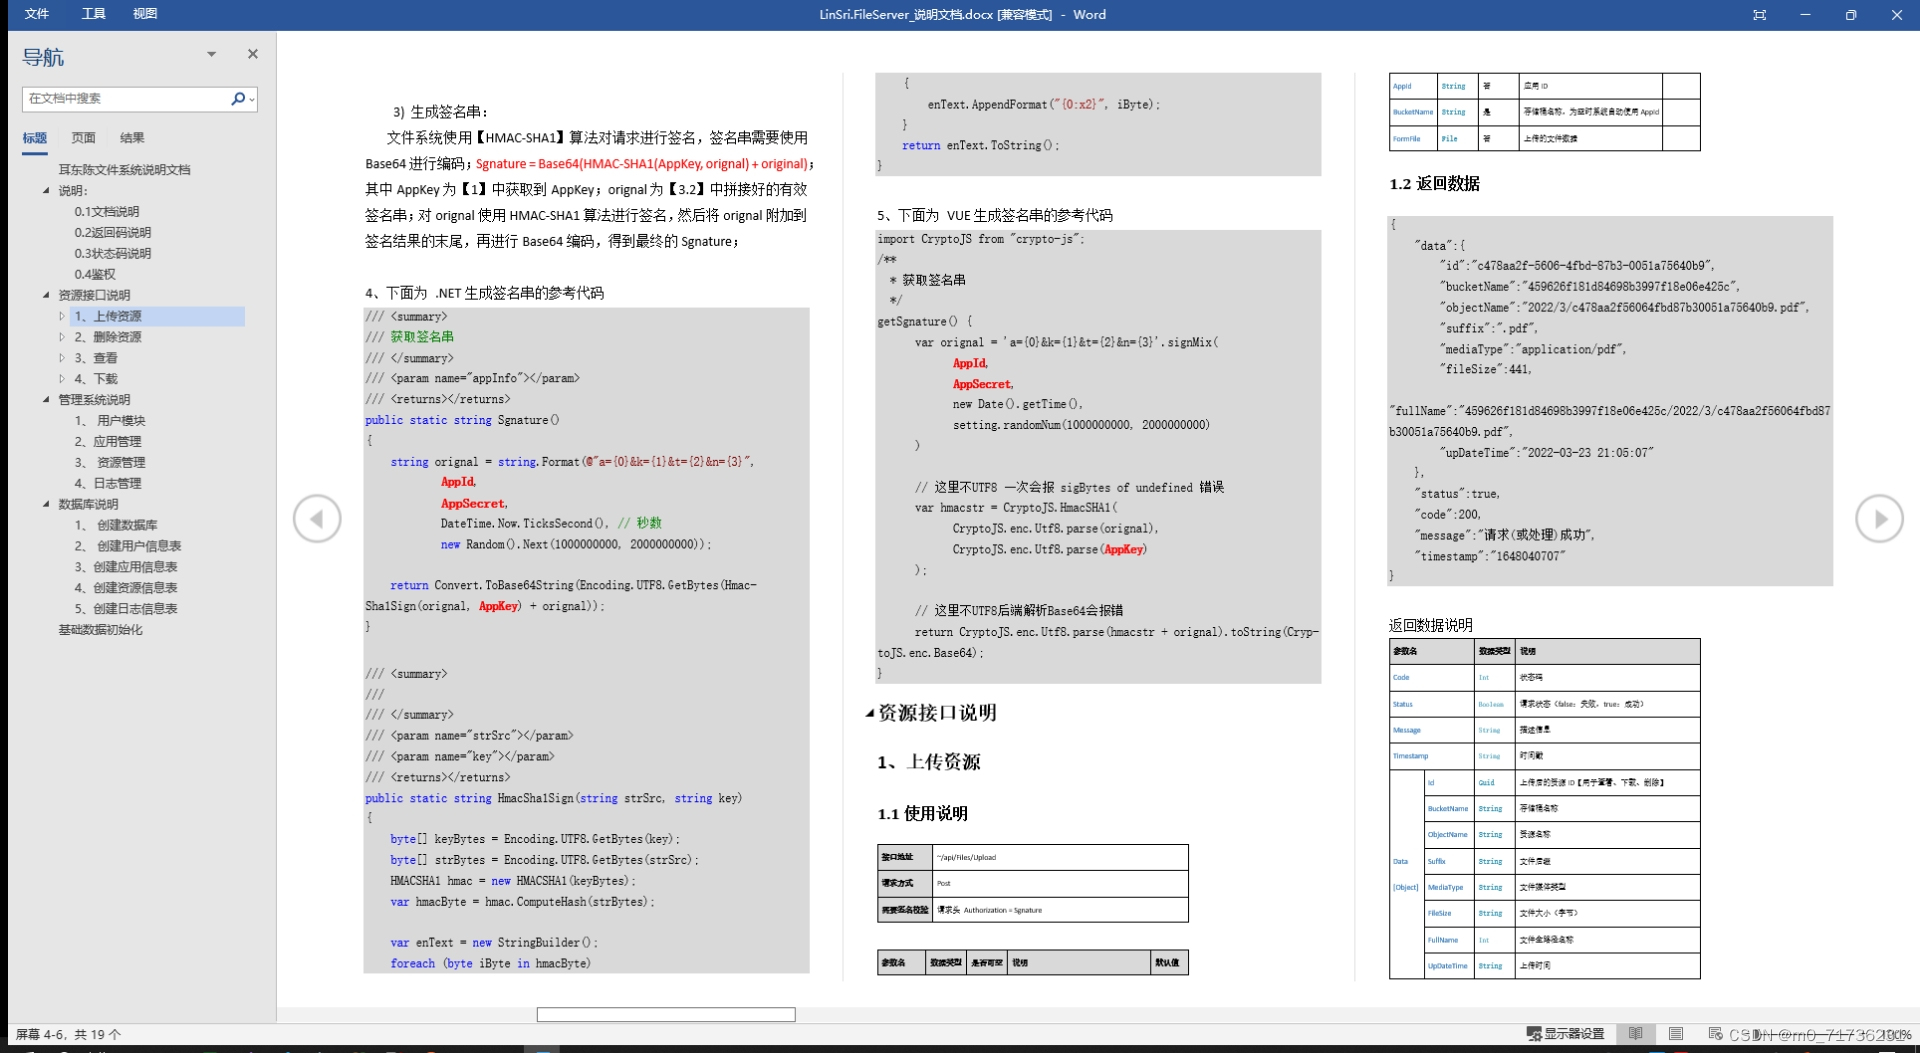1920x1053 pixels.
Task: Go to next page with right arrow
Action: pos(1879,518)
